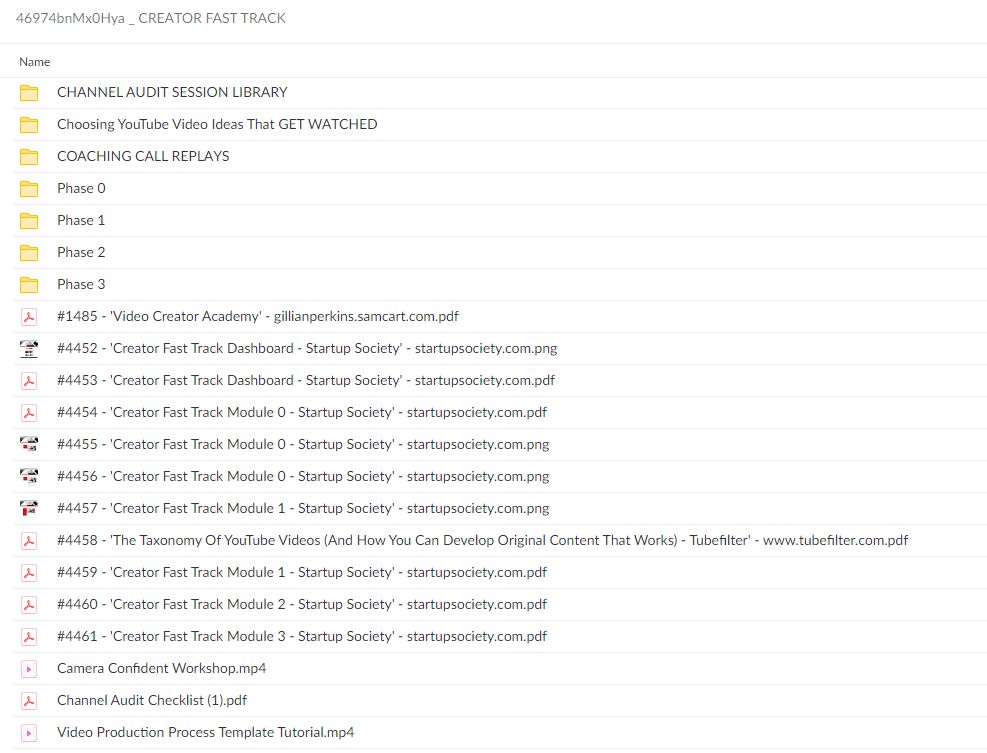Open Video Production Process Template Tutorial.mp4

point(205,732)
